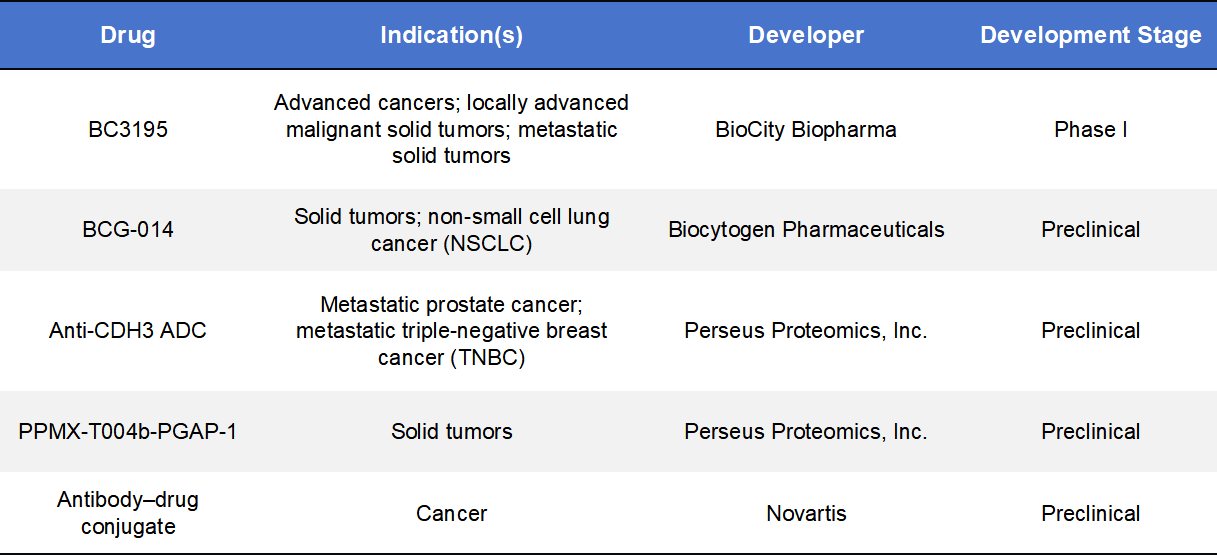1217x555 pixels.
Task: Click the Biocytogen Pharmaceuticals cell
Action: pyautogui.click(x=806, y=230)
